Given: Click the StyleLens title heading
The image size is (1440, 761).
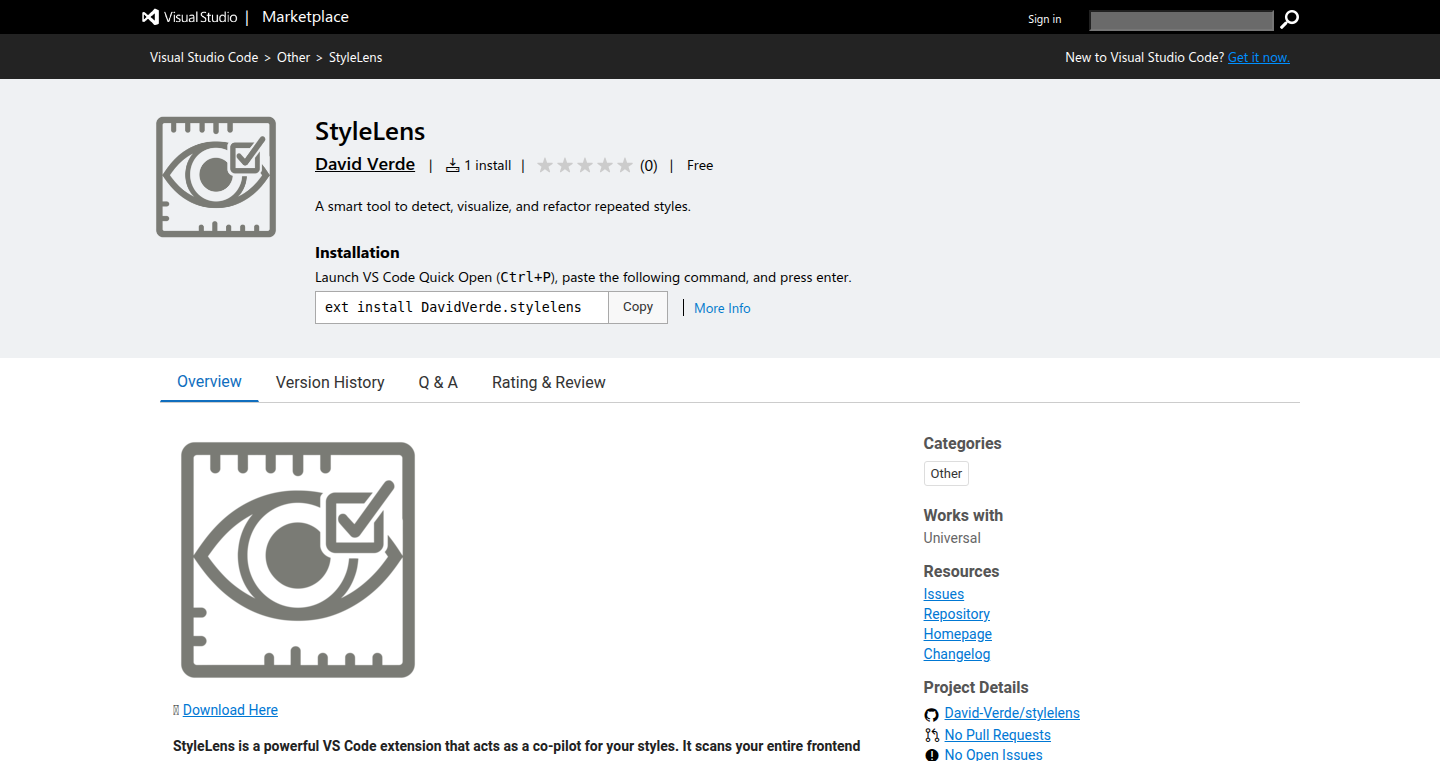Looking at the screenshot, I should [370, 131].
